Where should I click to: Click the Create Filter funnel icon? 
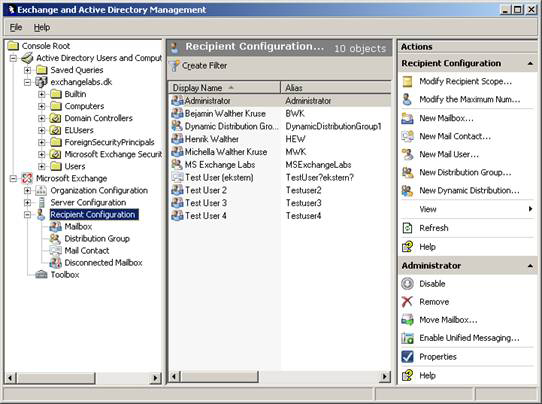click(175, 66)
